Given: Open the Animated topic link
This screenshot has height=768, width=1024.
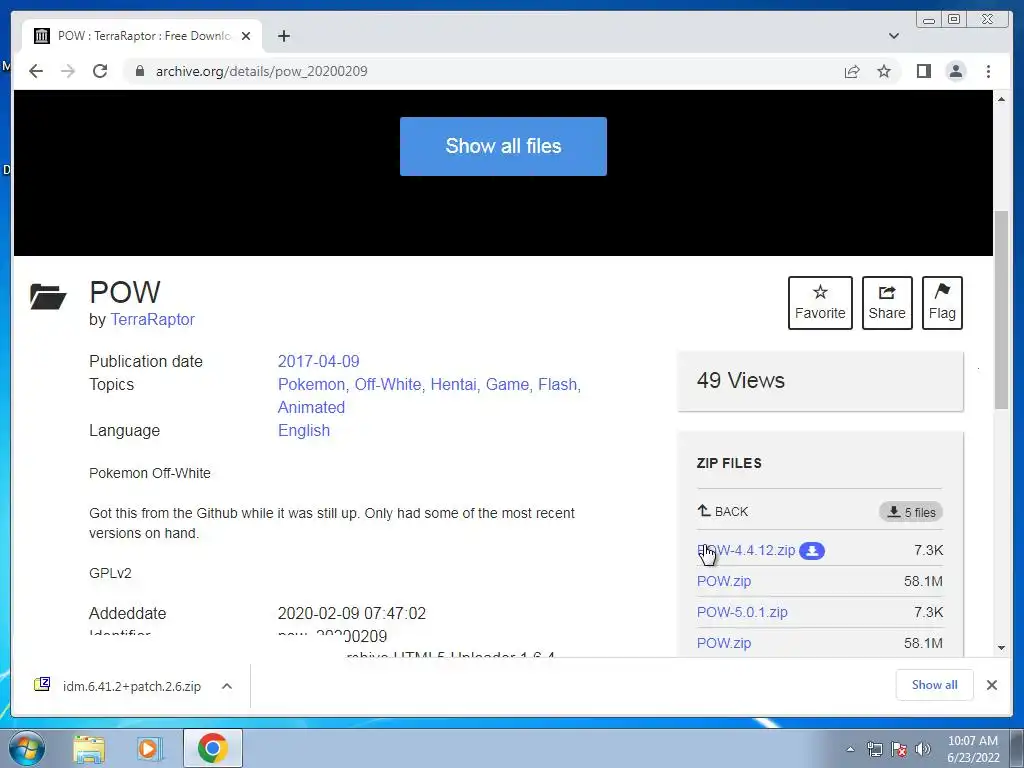Looking at the screenshot, I should pos(312,407).
